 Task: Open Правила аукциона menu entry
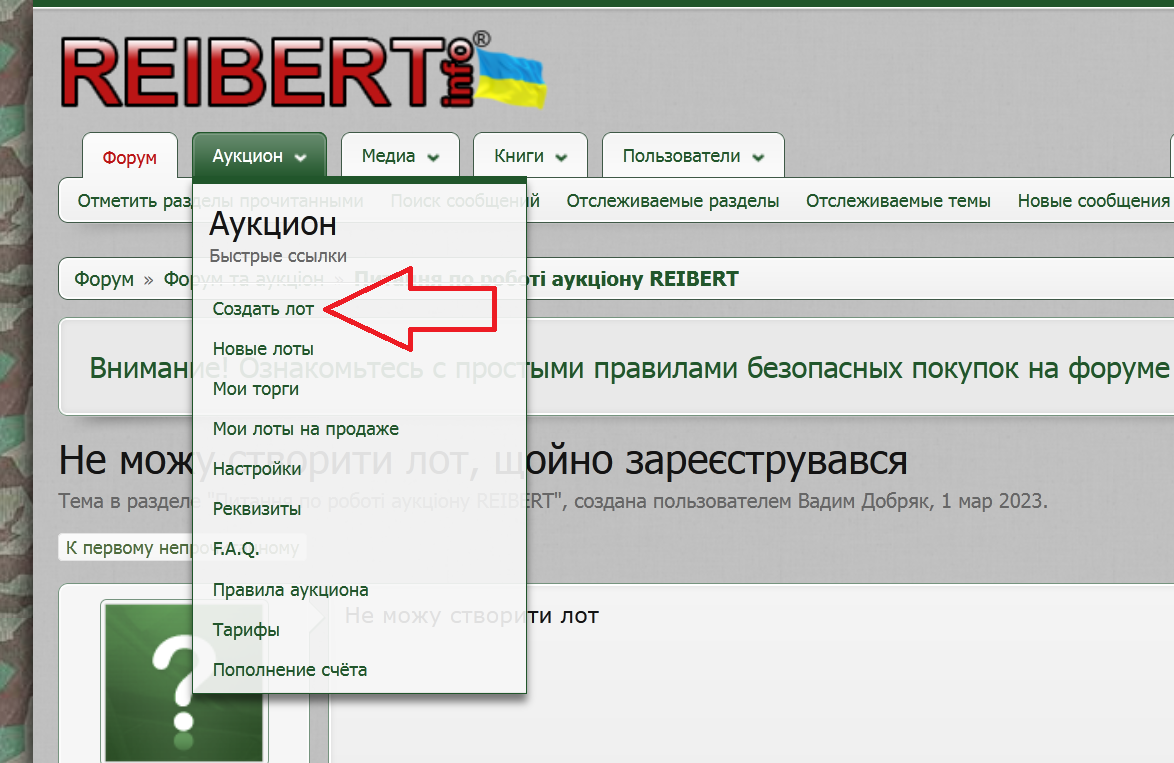tap(291, 590)
